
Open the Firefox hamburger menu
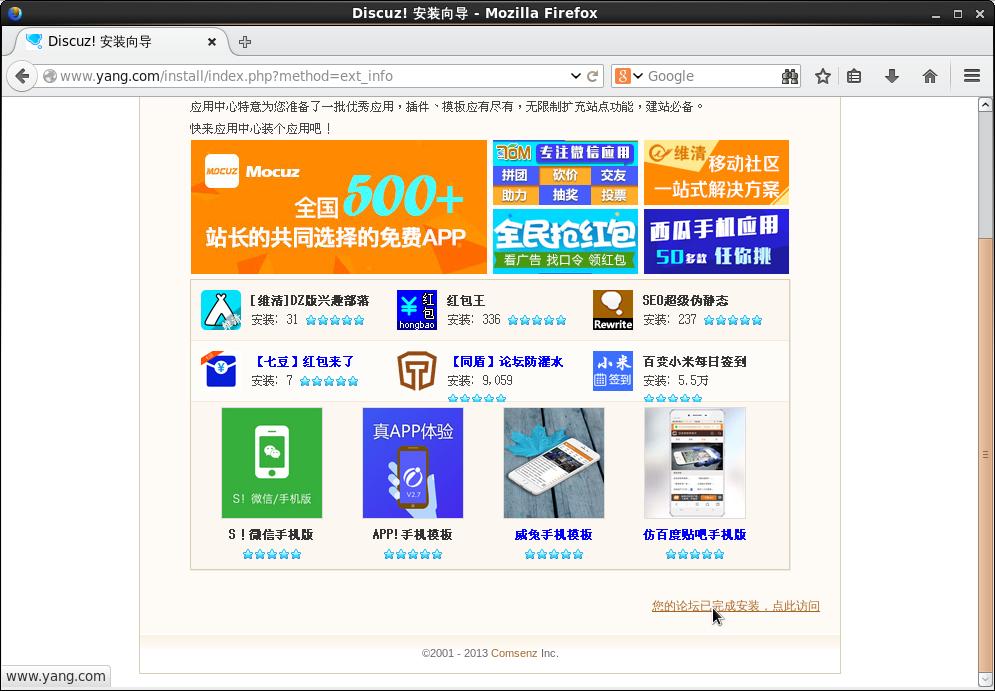[x=971, y=76]
